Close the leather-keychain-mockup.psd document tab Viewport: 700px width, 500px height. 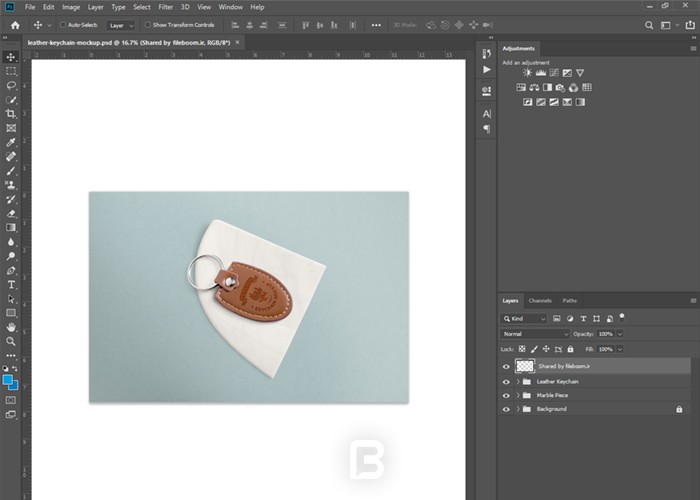click(x=238, y=42)
